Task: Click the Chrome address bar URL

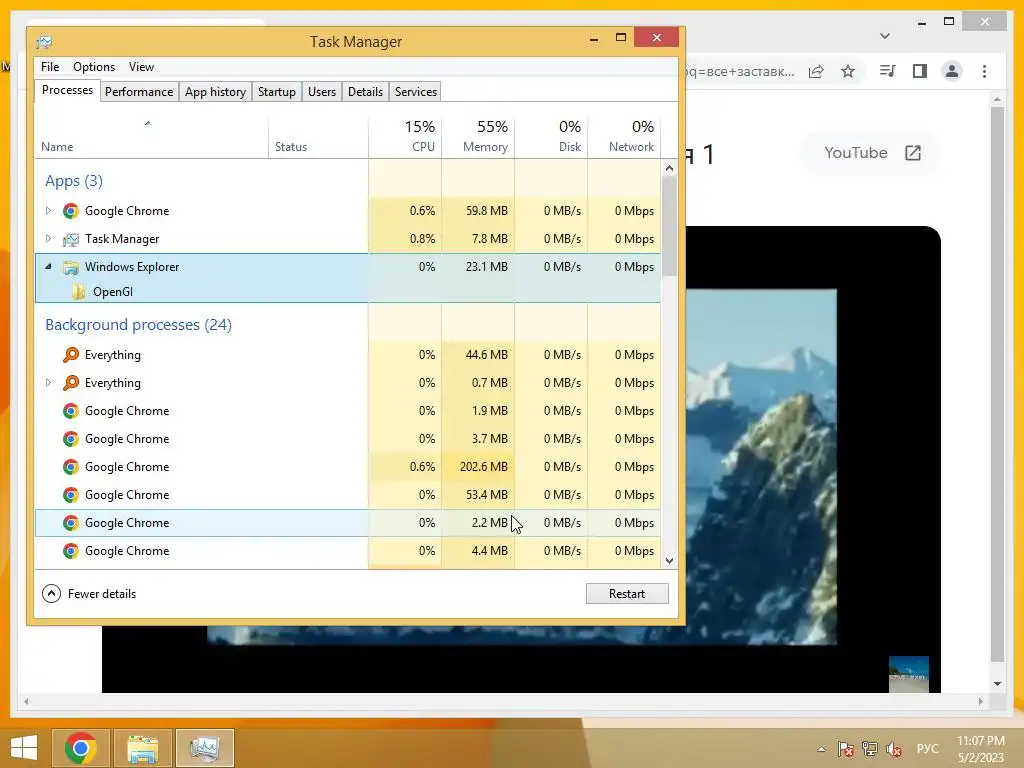Action: point(741,71)
